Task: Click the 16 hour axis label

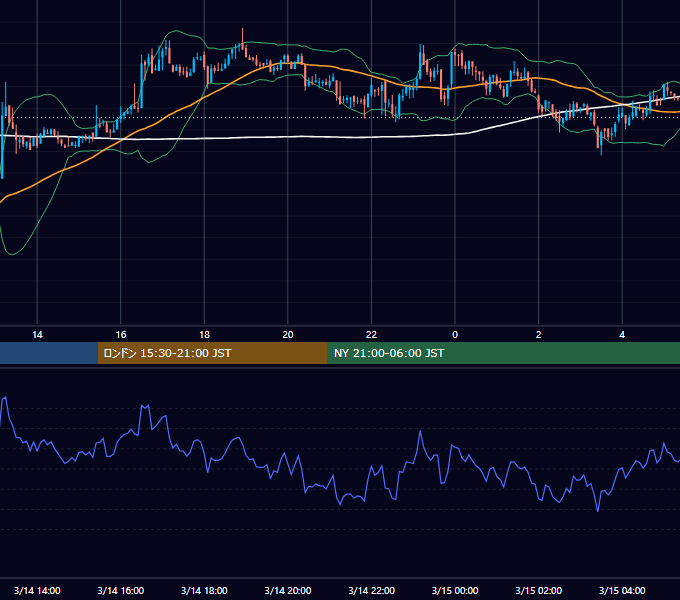Action: pyautogui.click(x=121, y=335)
